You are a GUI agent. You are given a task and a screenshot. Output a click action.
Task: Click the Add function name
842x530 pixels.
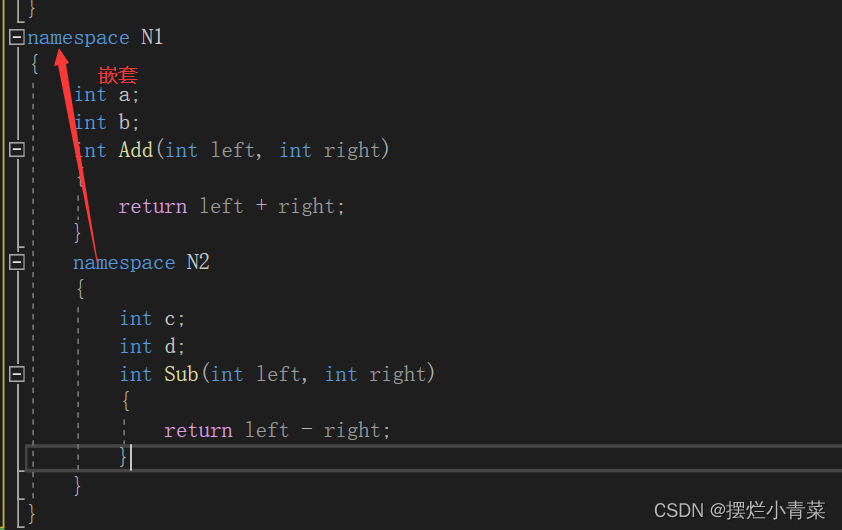[x=135, y=150]
